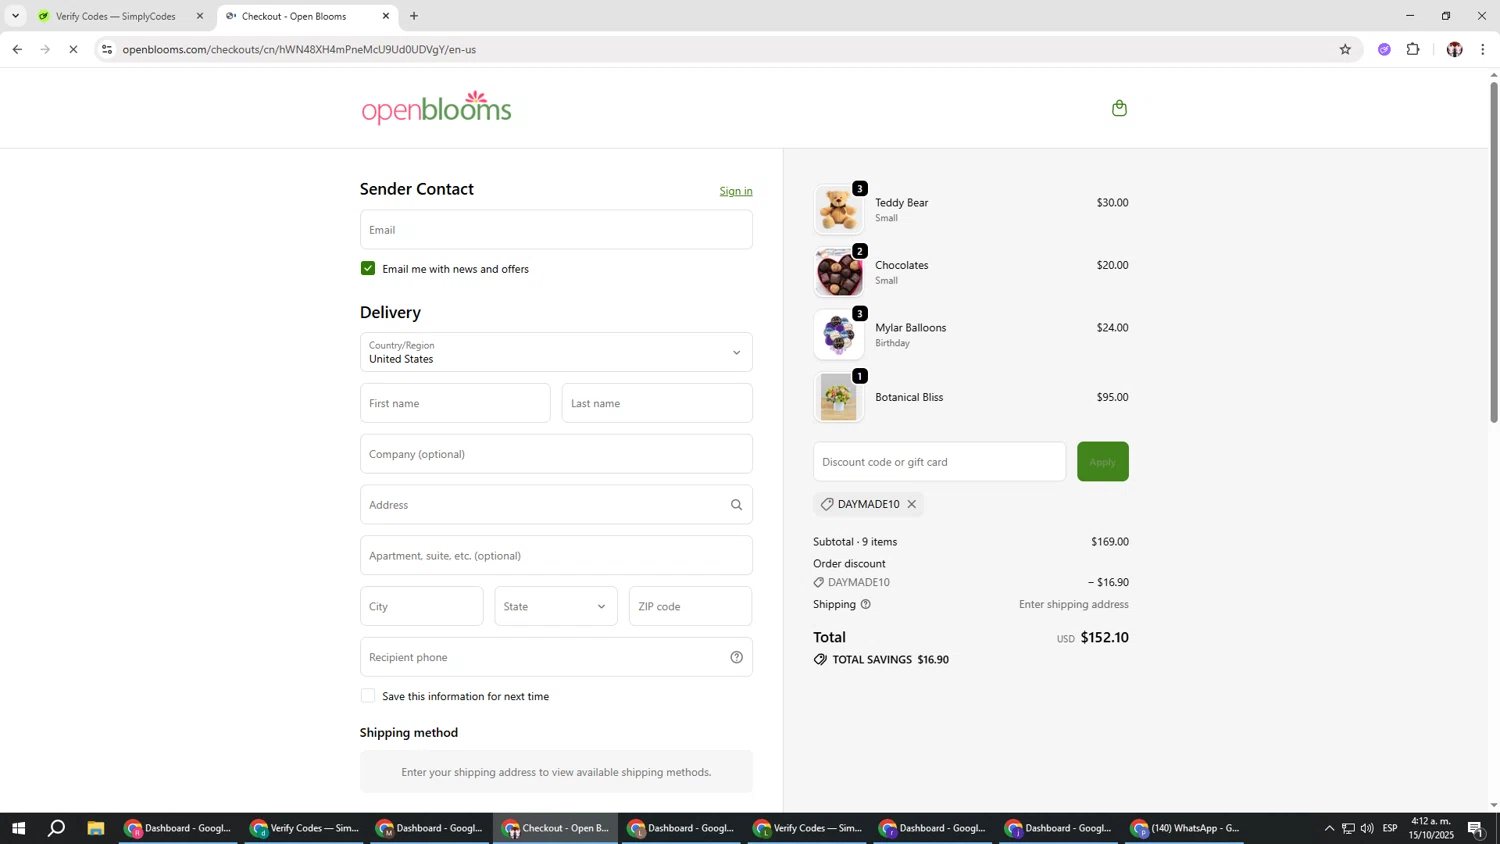
Task: Click the ZIP code field
Action: (690, 606)
